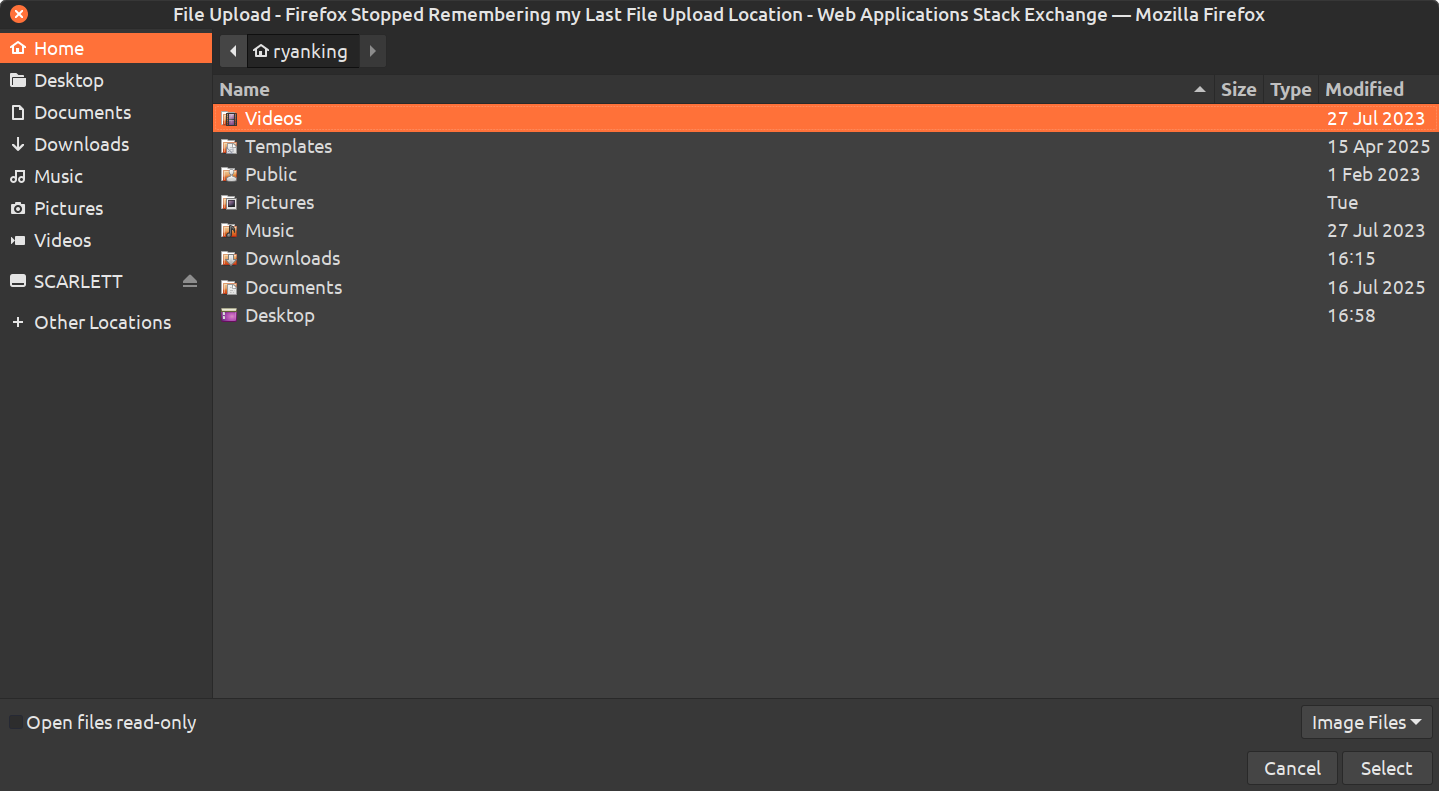Viewport: 1439px width, 791px height.
Task: Click the eject icon next to SCARLETT
Action: 190,282
